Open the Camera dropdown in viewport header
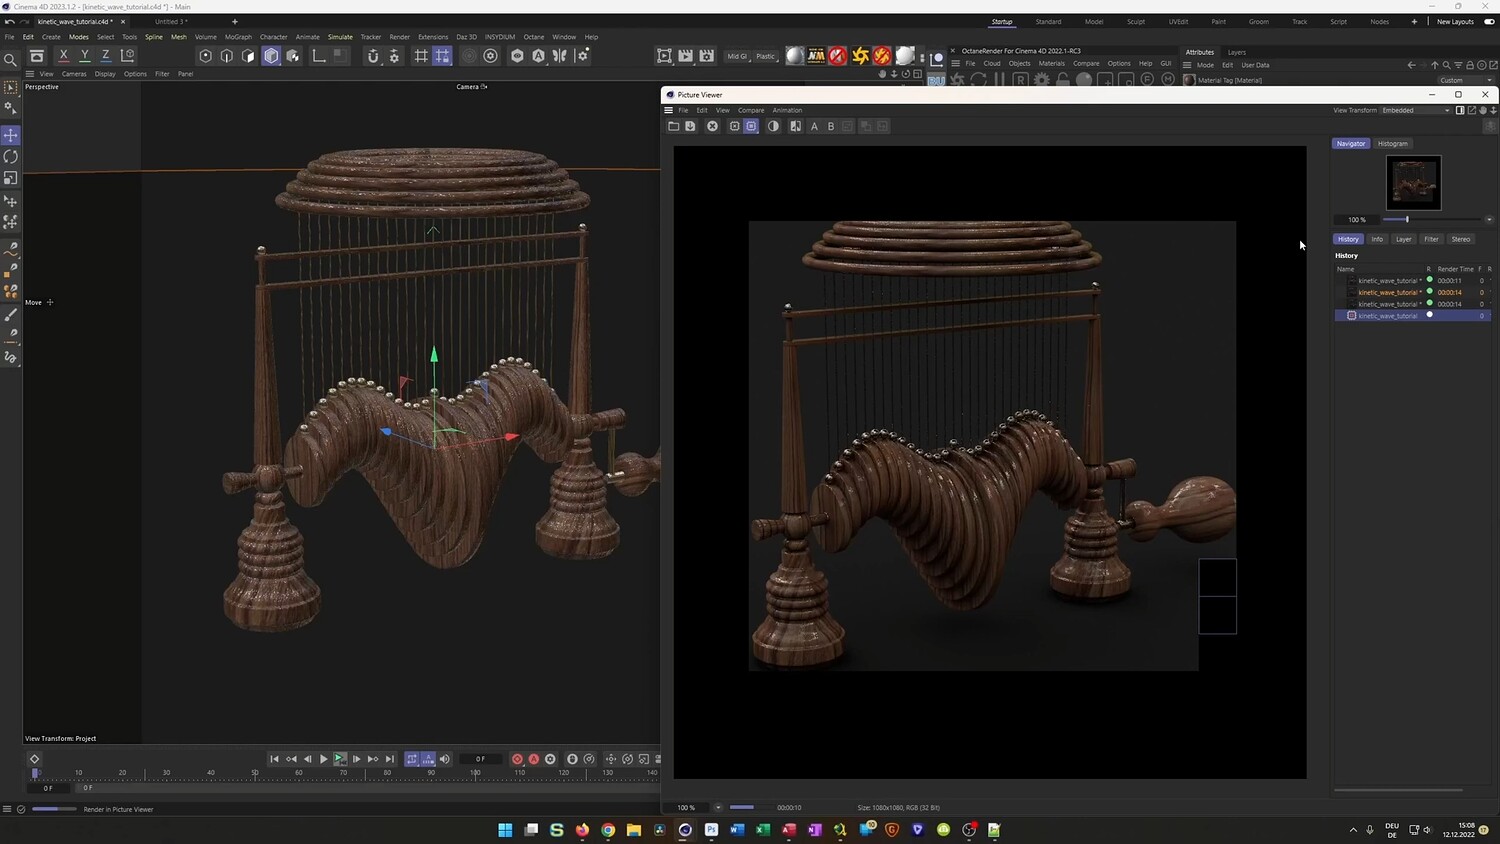Image resolution: width=1500 pixels, height=844 pixels. click(471, 87)
